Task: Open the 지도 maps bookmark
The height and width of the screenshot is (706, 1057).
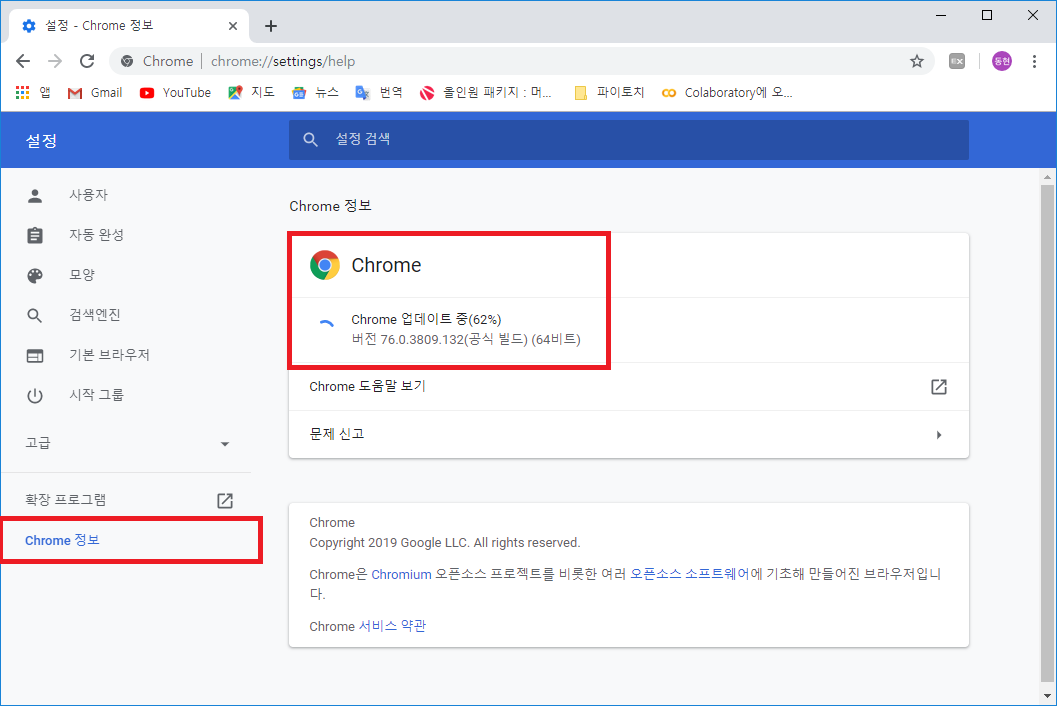Action: tap(251, 92)
